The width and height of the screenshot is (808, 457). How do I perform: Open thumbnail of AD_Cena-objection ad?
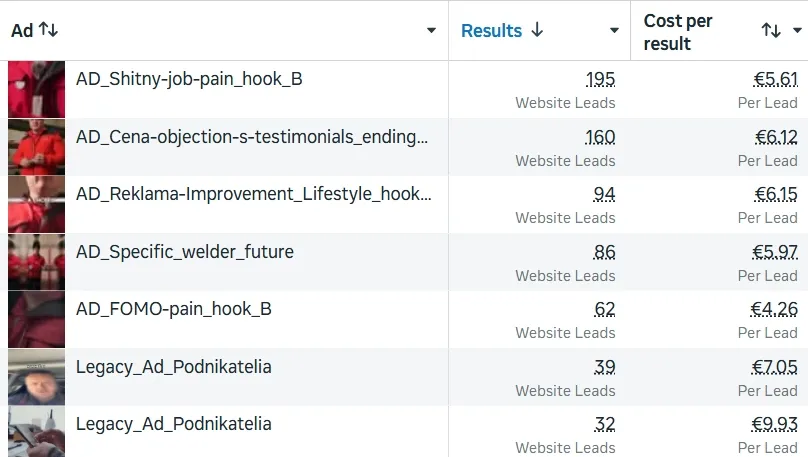pos(37,147)
